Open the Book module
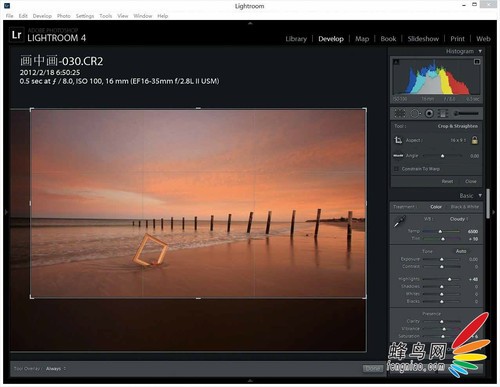The width and height of the screenshot is (500, 387). pyautogui.click(x=388, y=39)
